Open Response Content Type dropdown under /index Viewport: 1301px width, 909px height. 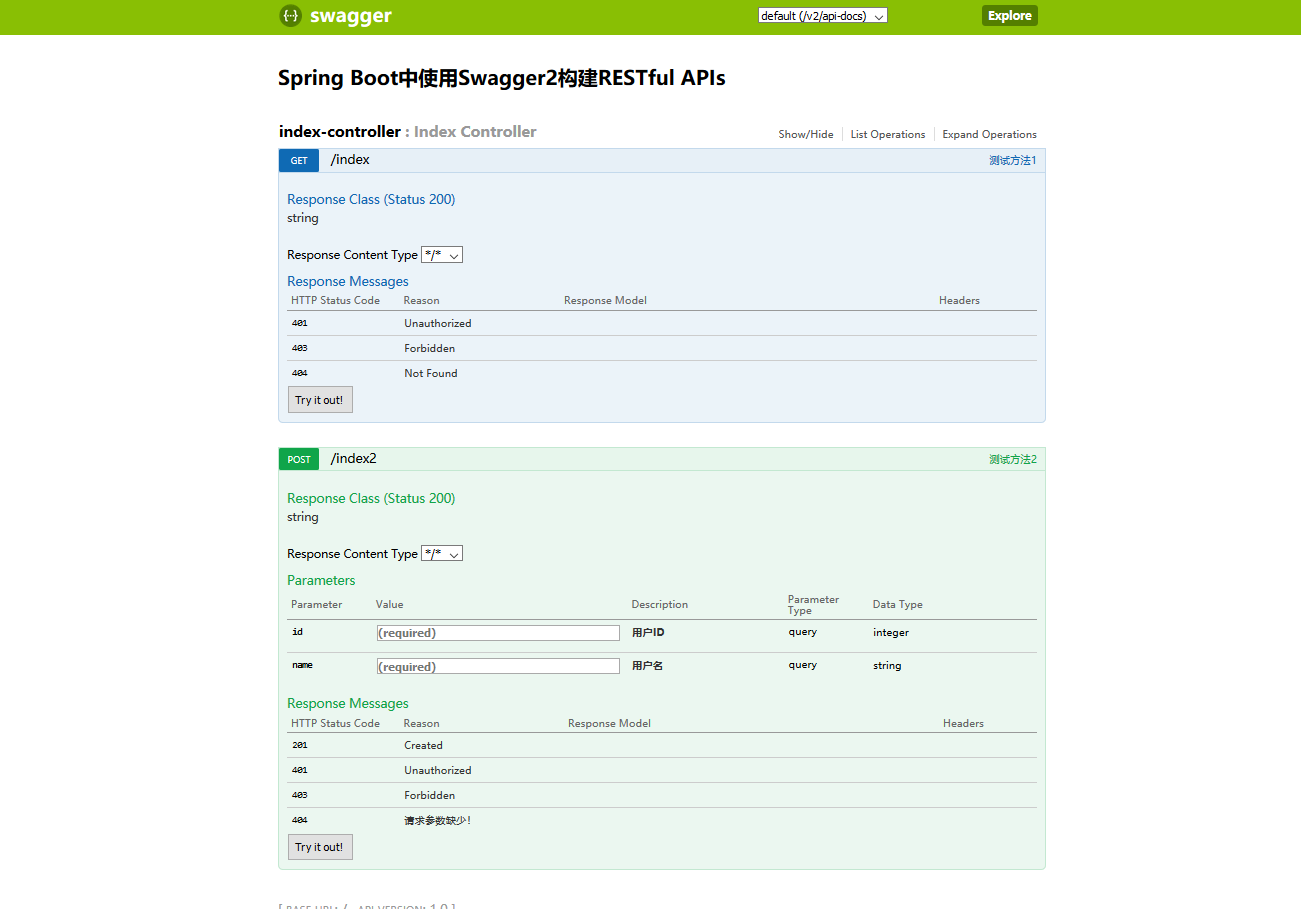tap(442, 255)
